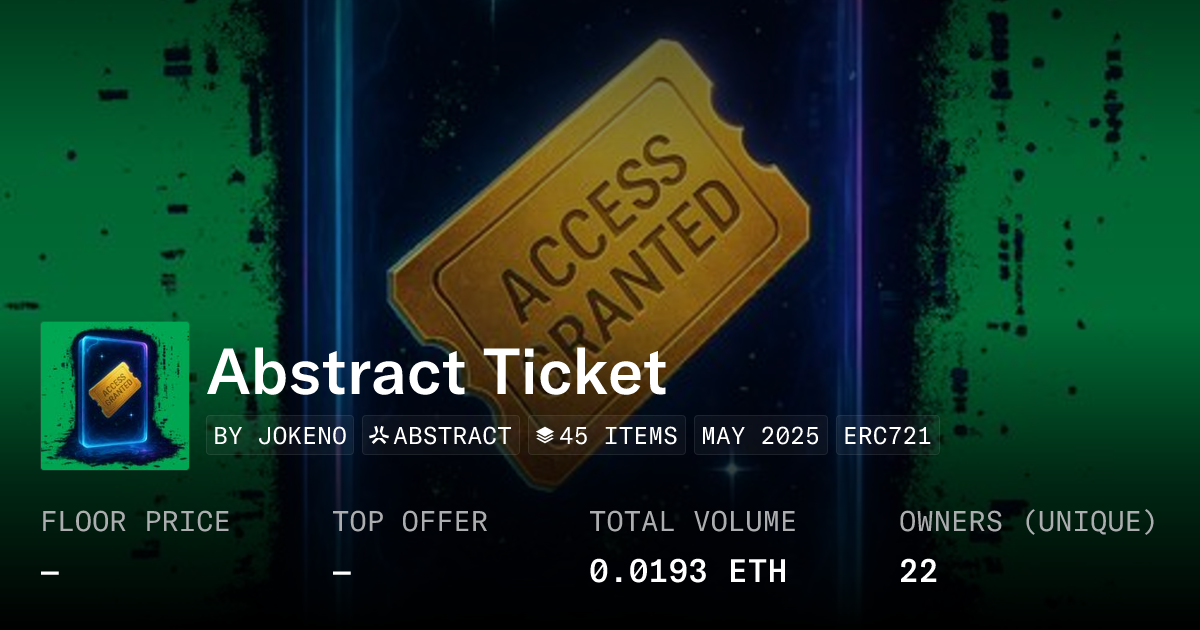Screen dimensions: 1200x630
Task: Select the ABSTRACT chain label text
Action: tap(452, 436)
